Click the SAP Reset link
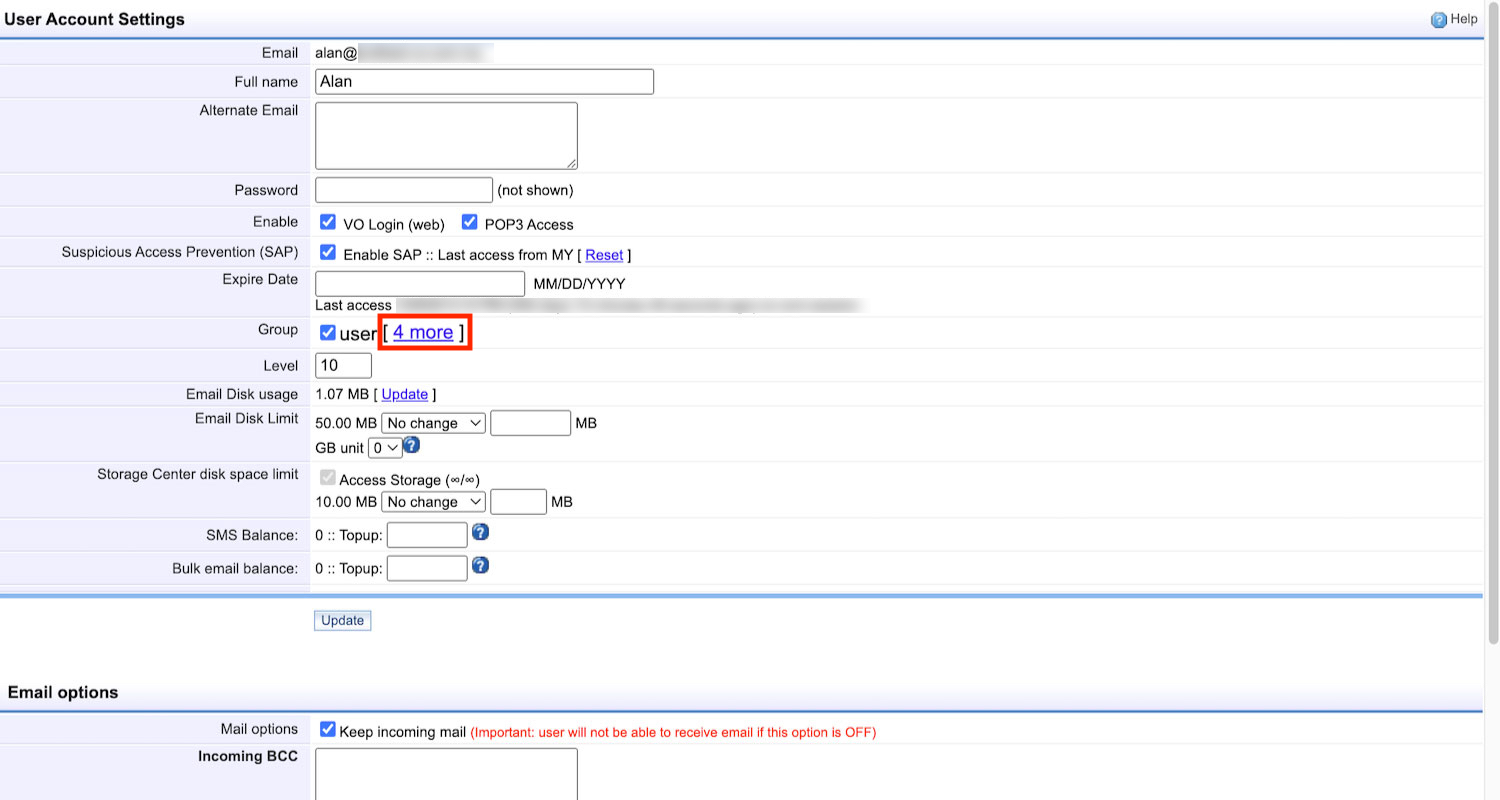The height and width of the screenshot is (800, 1500). [604, 255]
